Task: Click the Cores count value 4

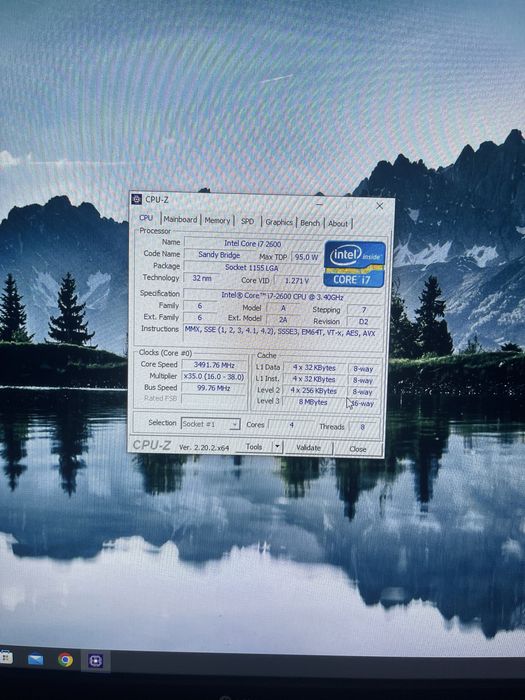Action: 292,425
